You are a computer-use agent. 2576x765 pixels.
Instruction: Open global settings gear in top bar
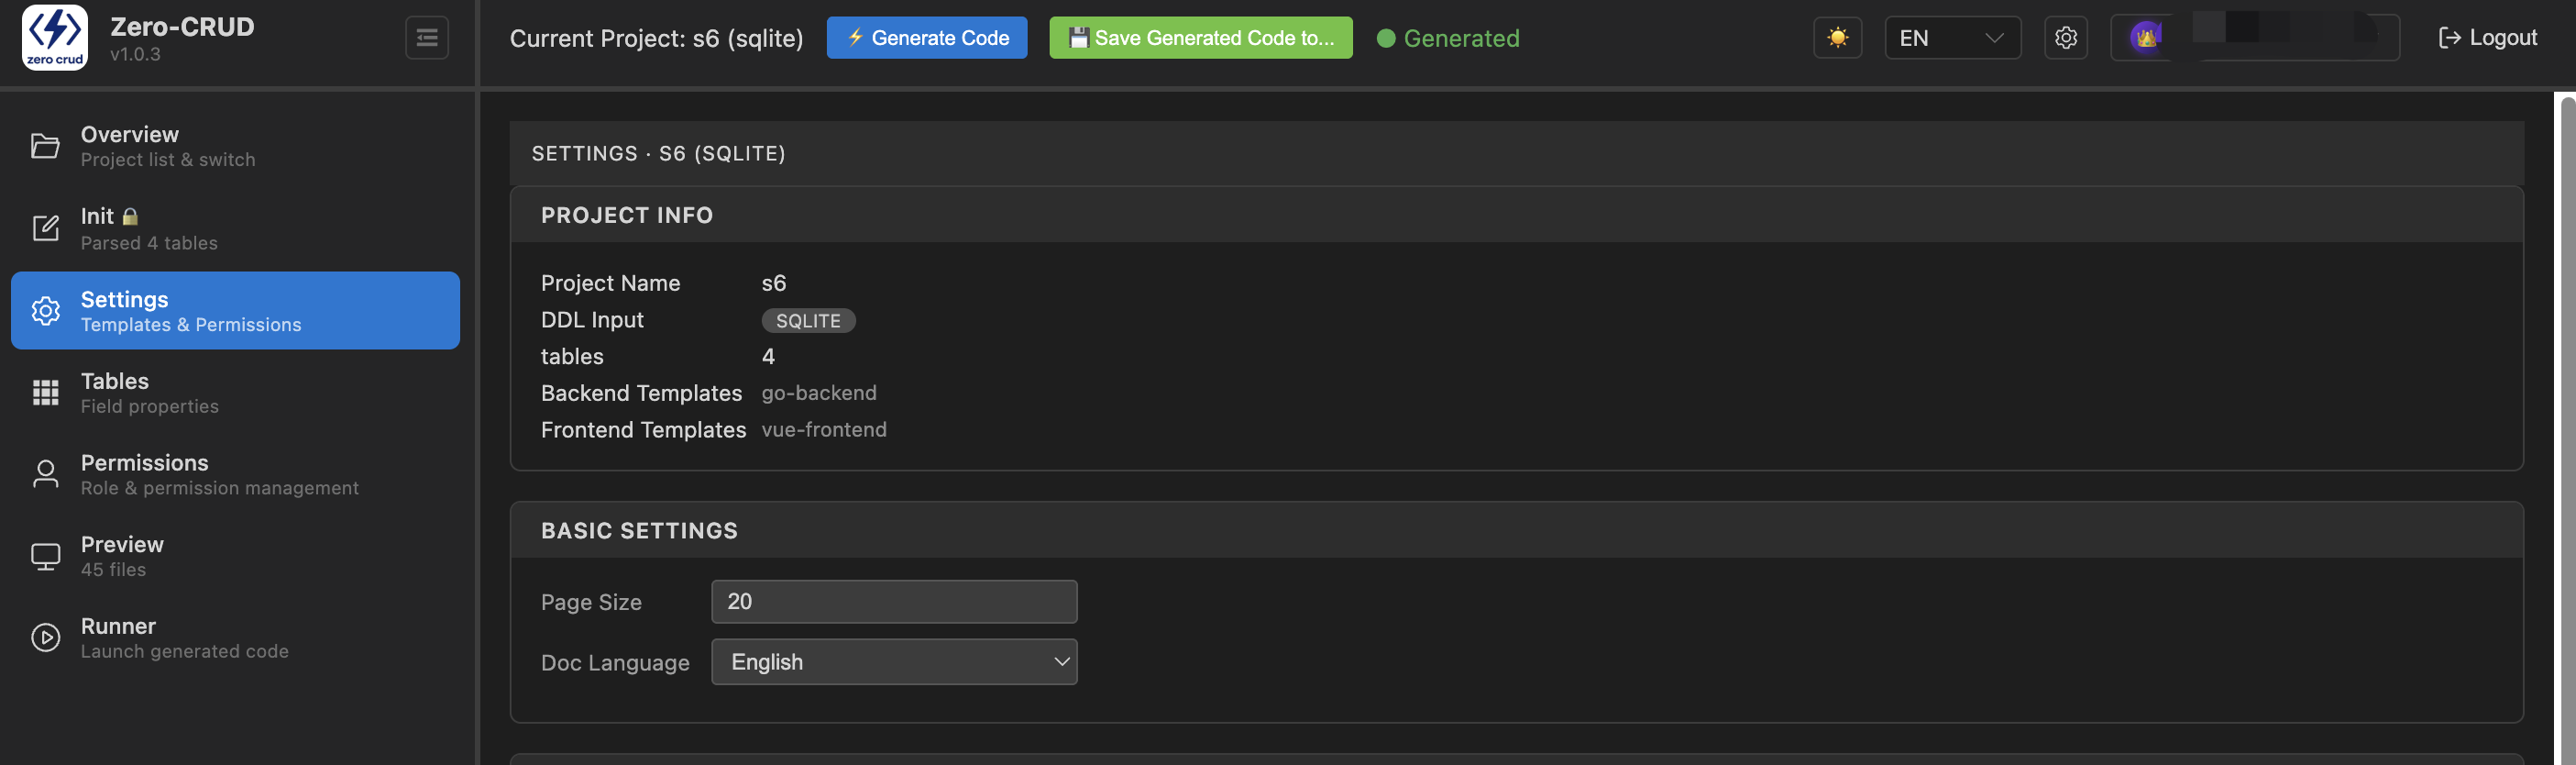pyautogui.click(x=2065, y=38)
